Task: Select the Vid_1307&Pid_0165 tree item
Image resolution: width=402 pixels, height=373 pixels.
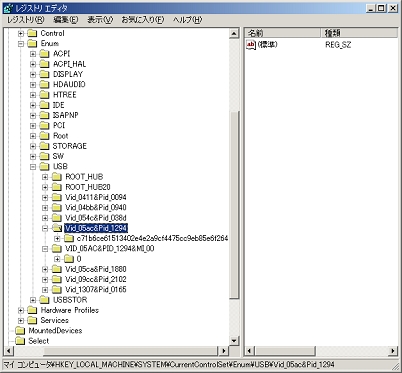Action: coord(96,290)
